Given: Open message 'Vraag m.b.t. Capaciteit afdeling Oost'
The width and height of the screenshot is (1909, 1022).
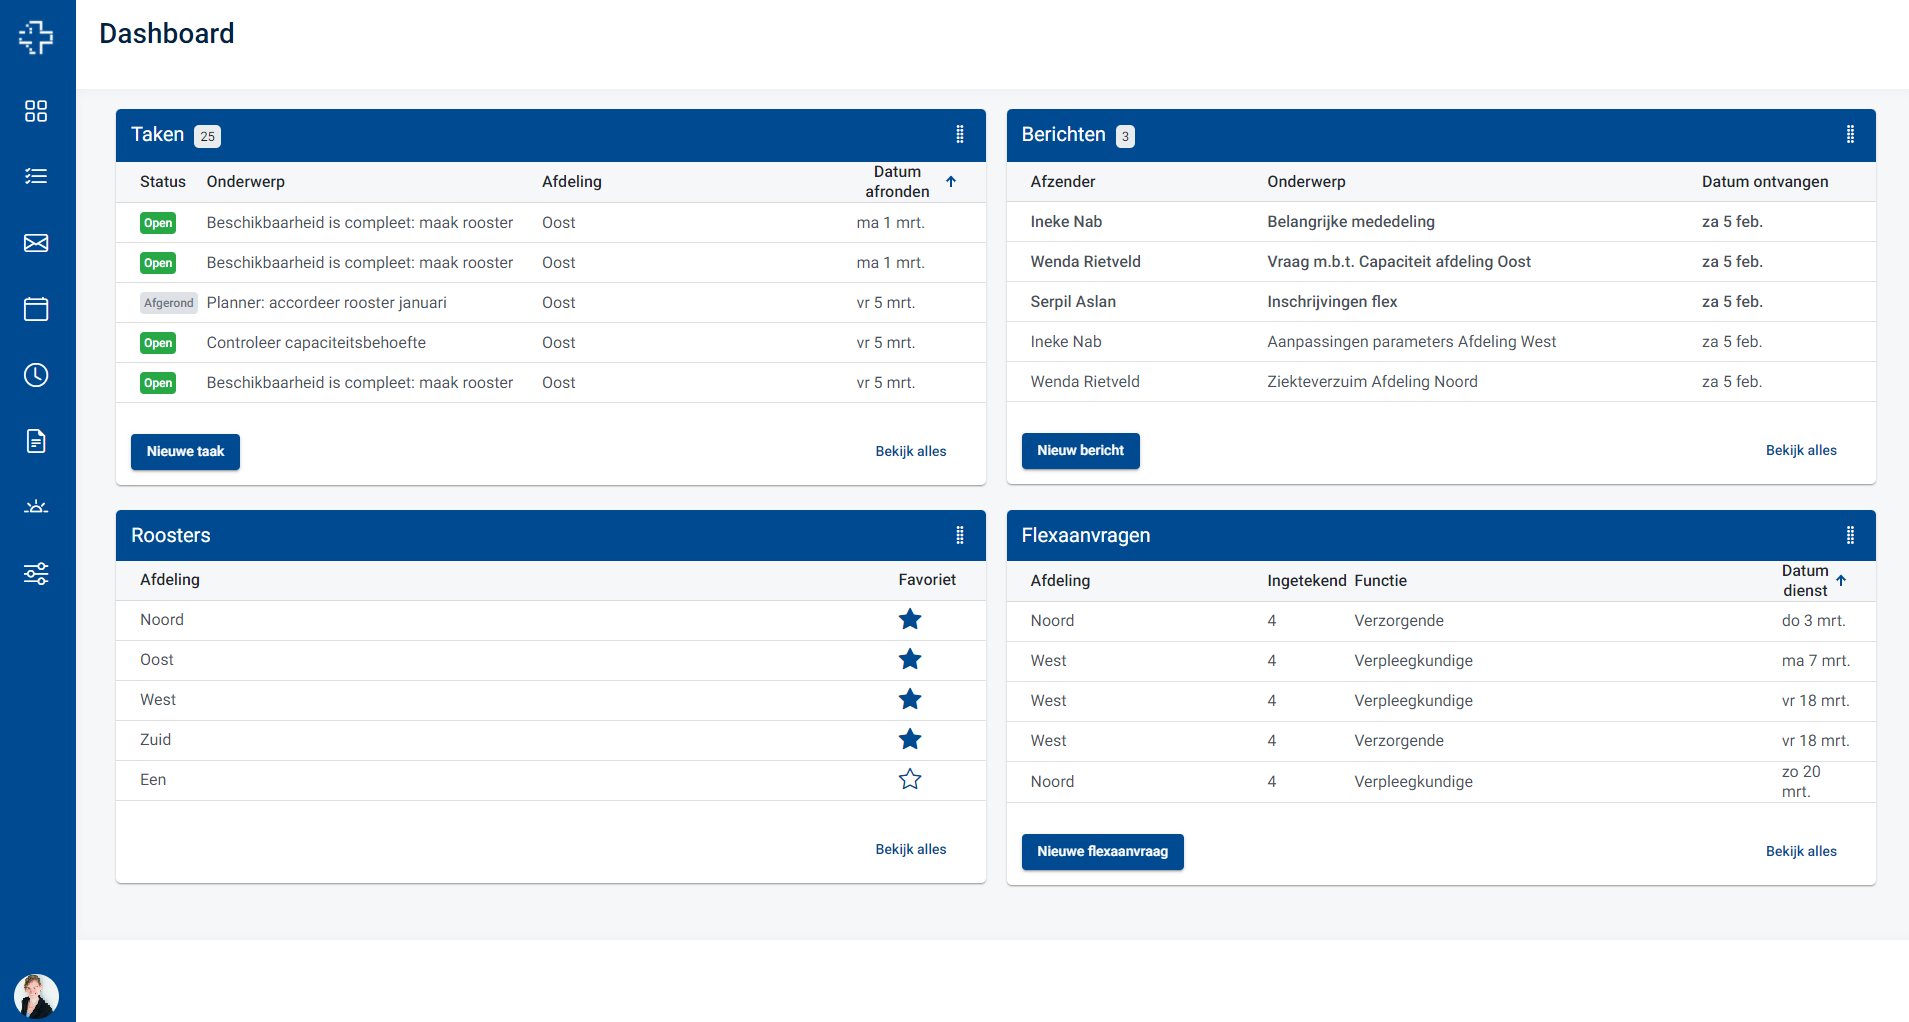Looking at the screenshot, I should [x=1441, y=262].
